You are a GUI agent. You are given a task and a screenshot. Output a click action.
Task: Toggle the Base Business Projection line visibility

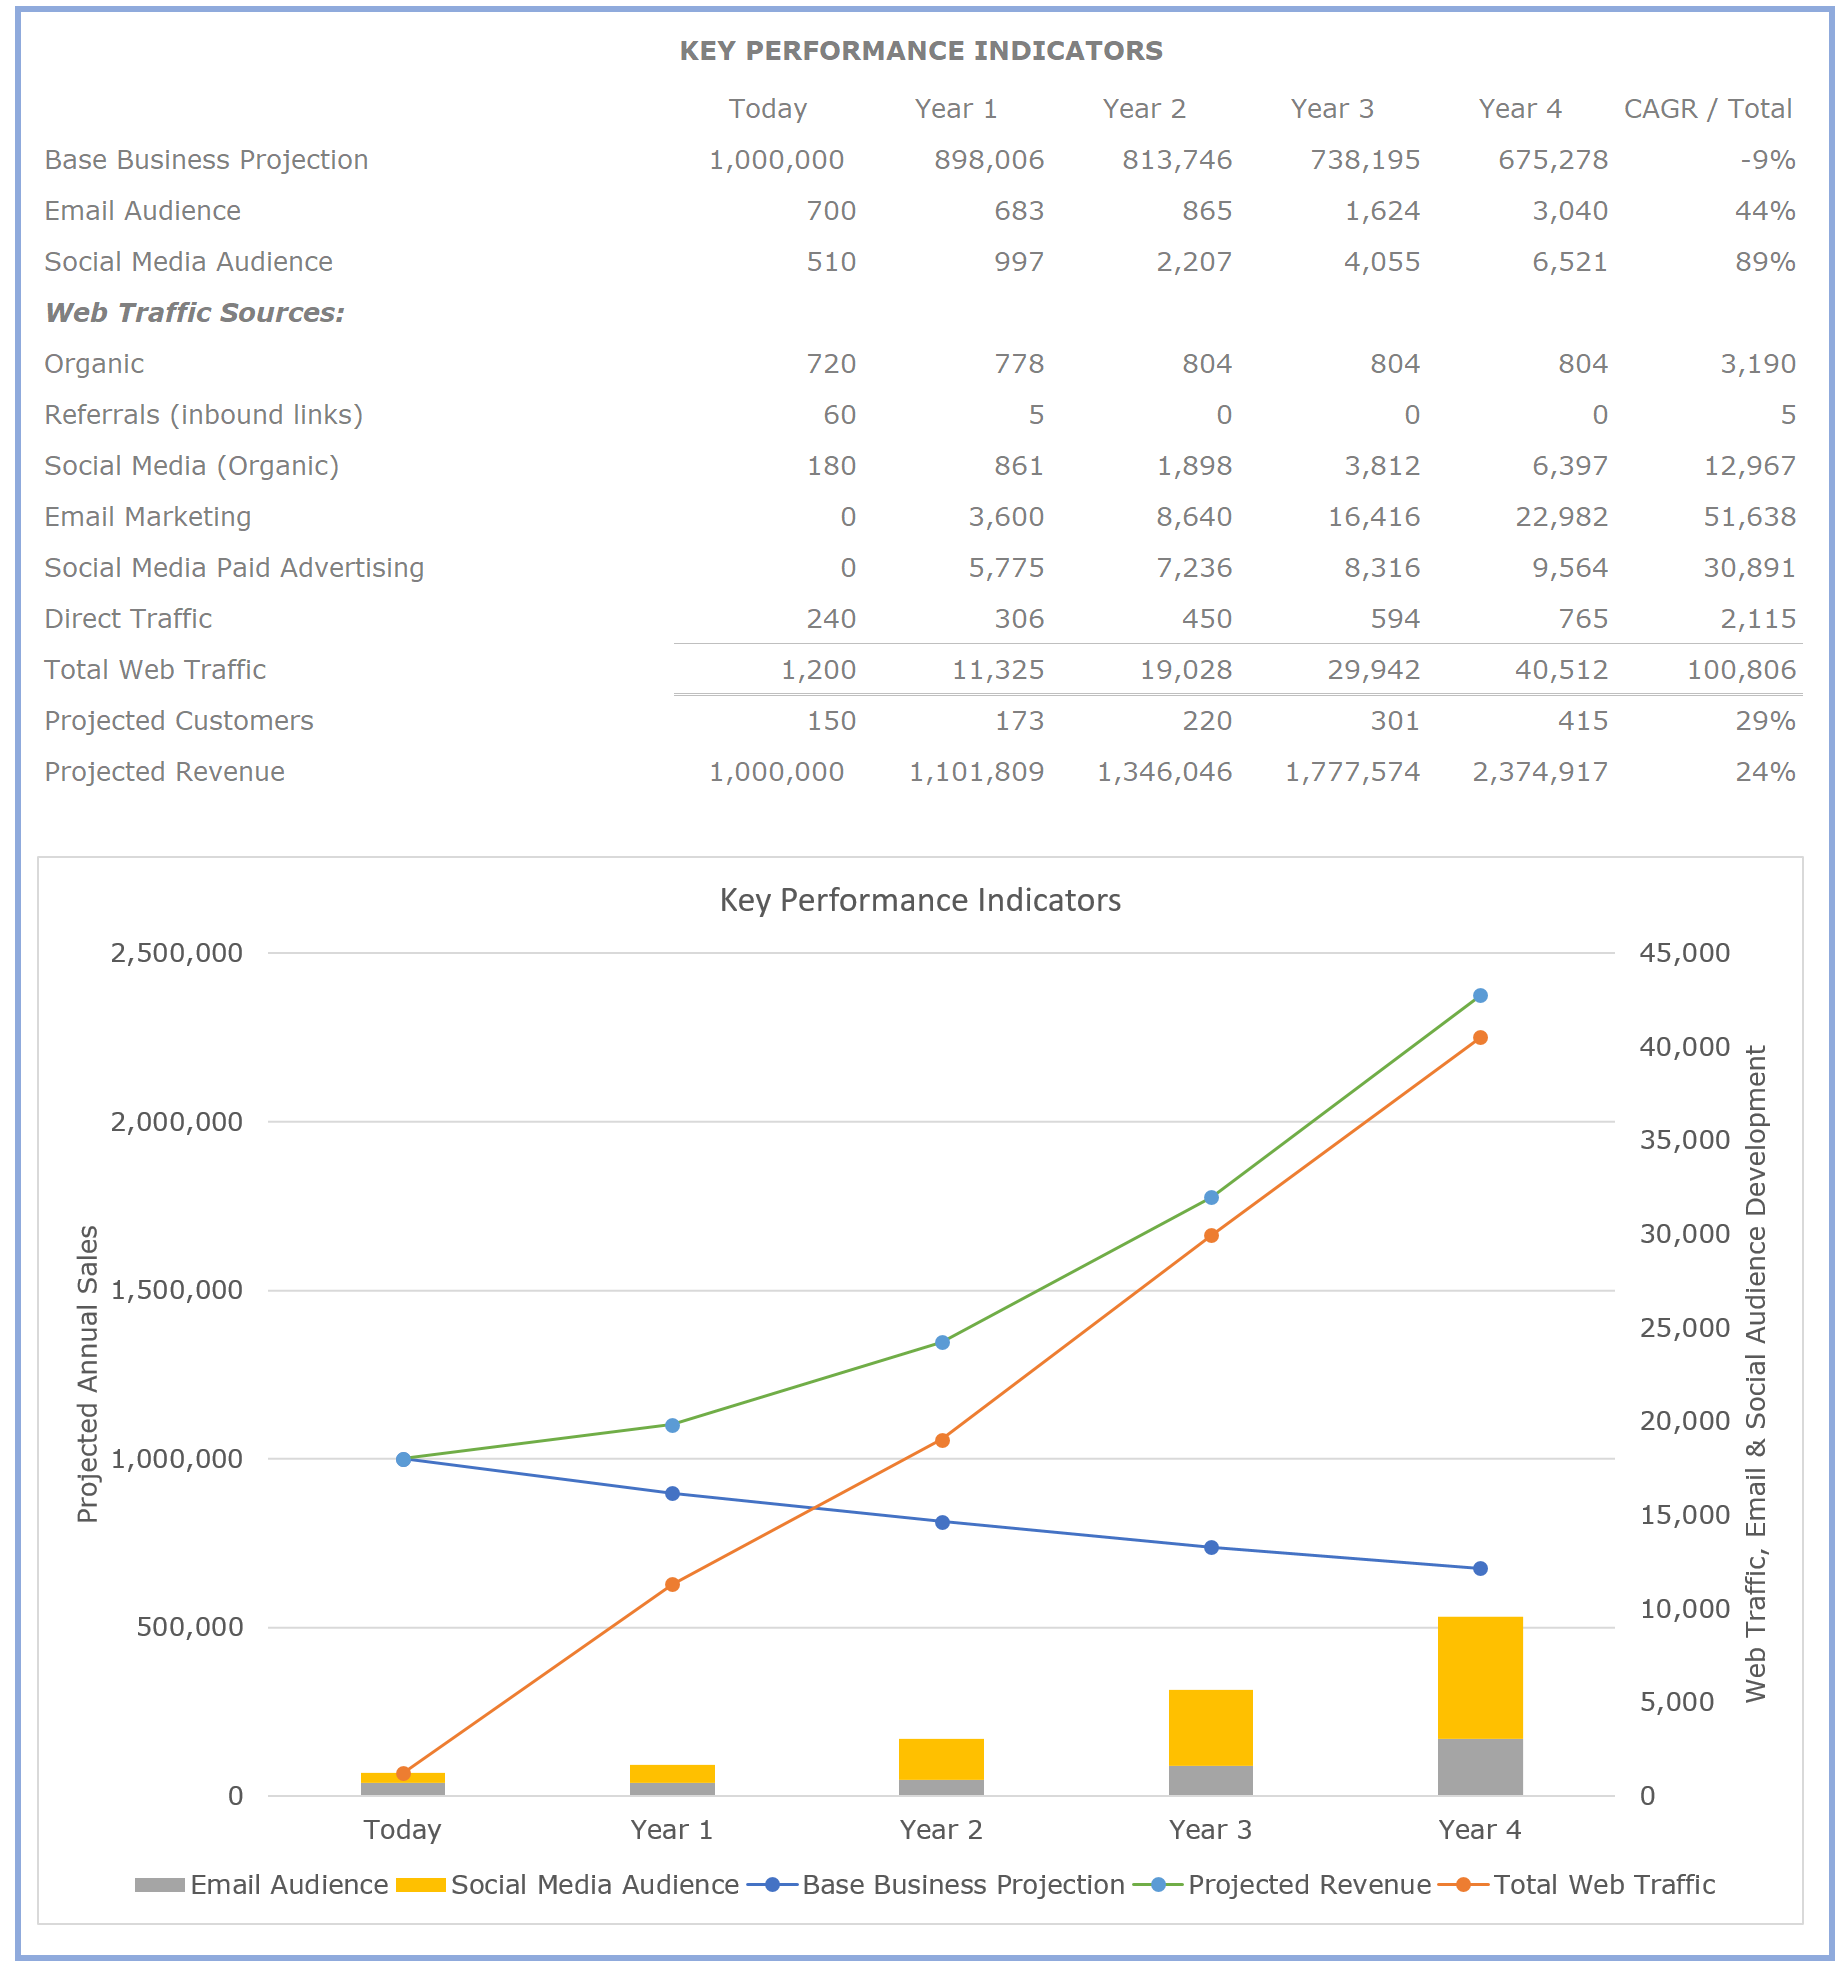coord(963,1884)
